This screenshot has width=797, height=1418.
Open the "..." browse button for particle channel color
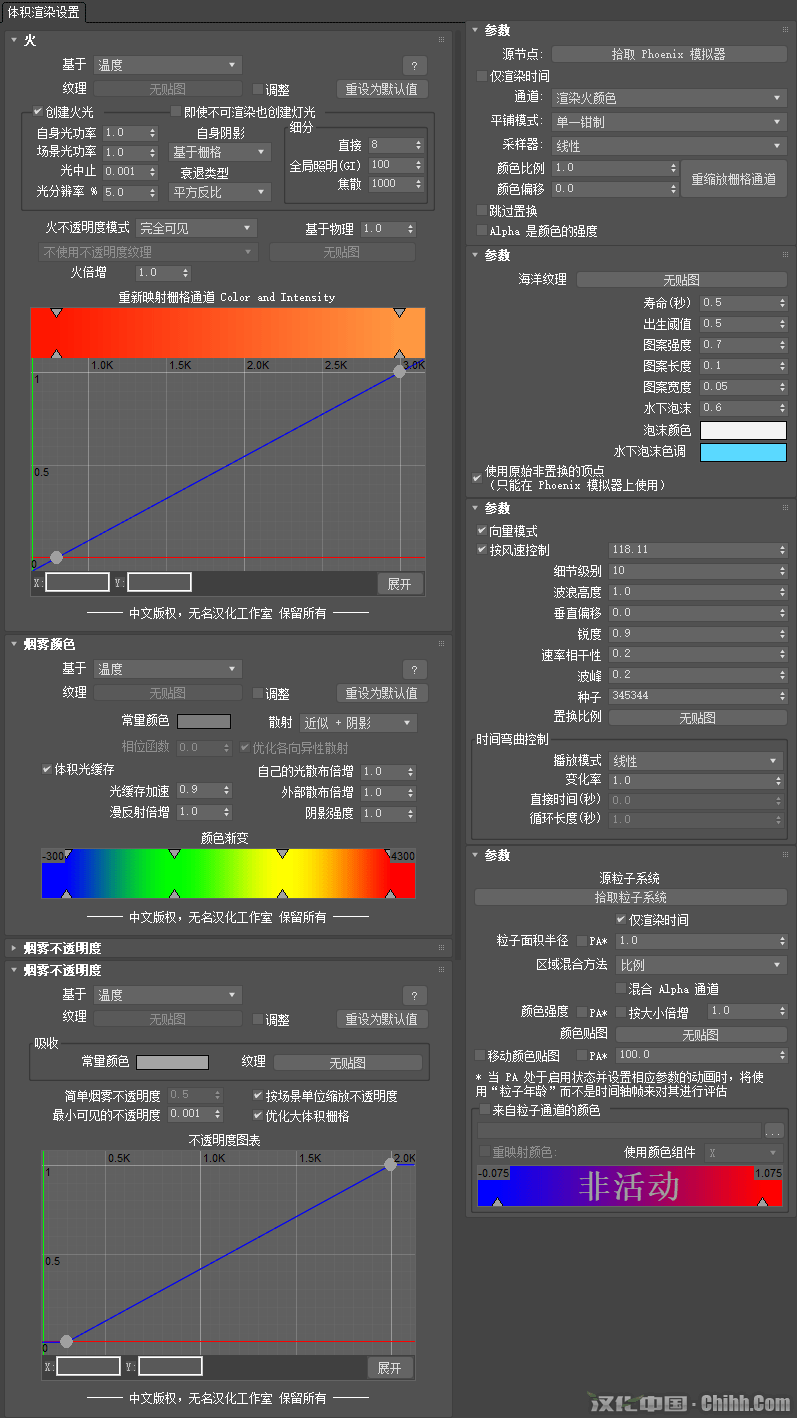(x=774, y=1130)
